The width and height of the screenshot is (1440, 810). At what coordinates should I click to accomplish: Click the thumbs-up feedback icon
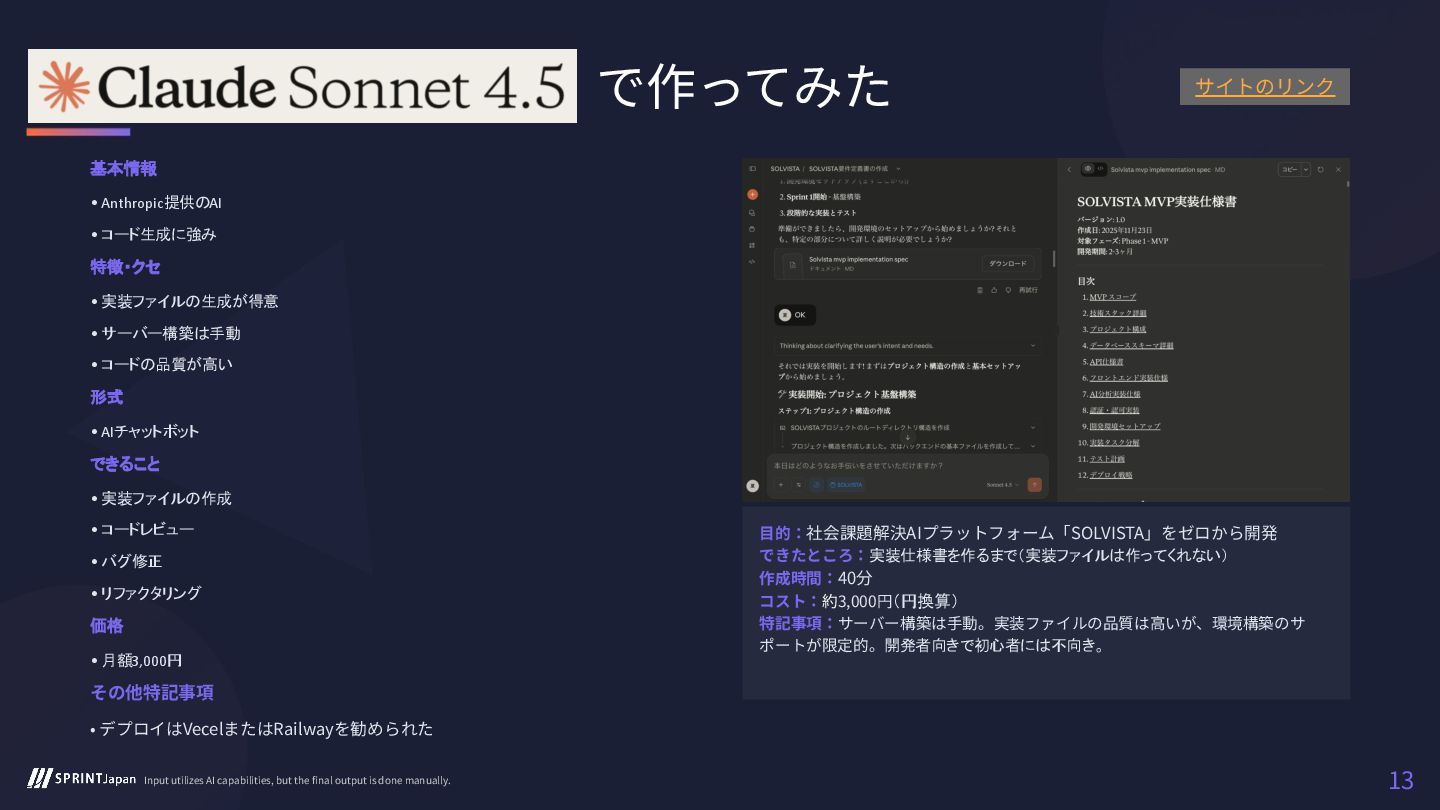point(994,290)
